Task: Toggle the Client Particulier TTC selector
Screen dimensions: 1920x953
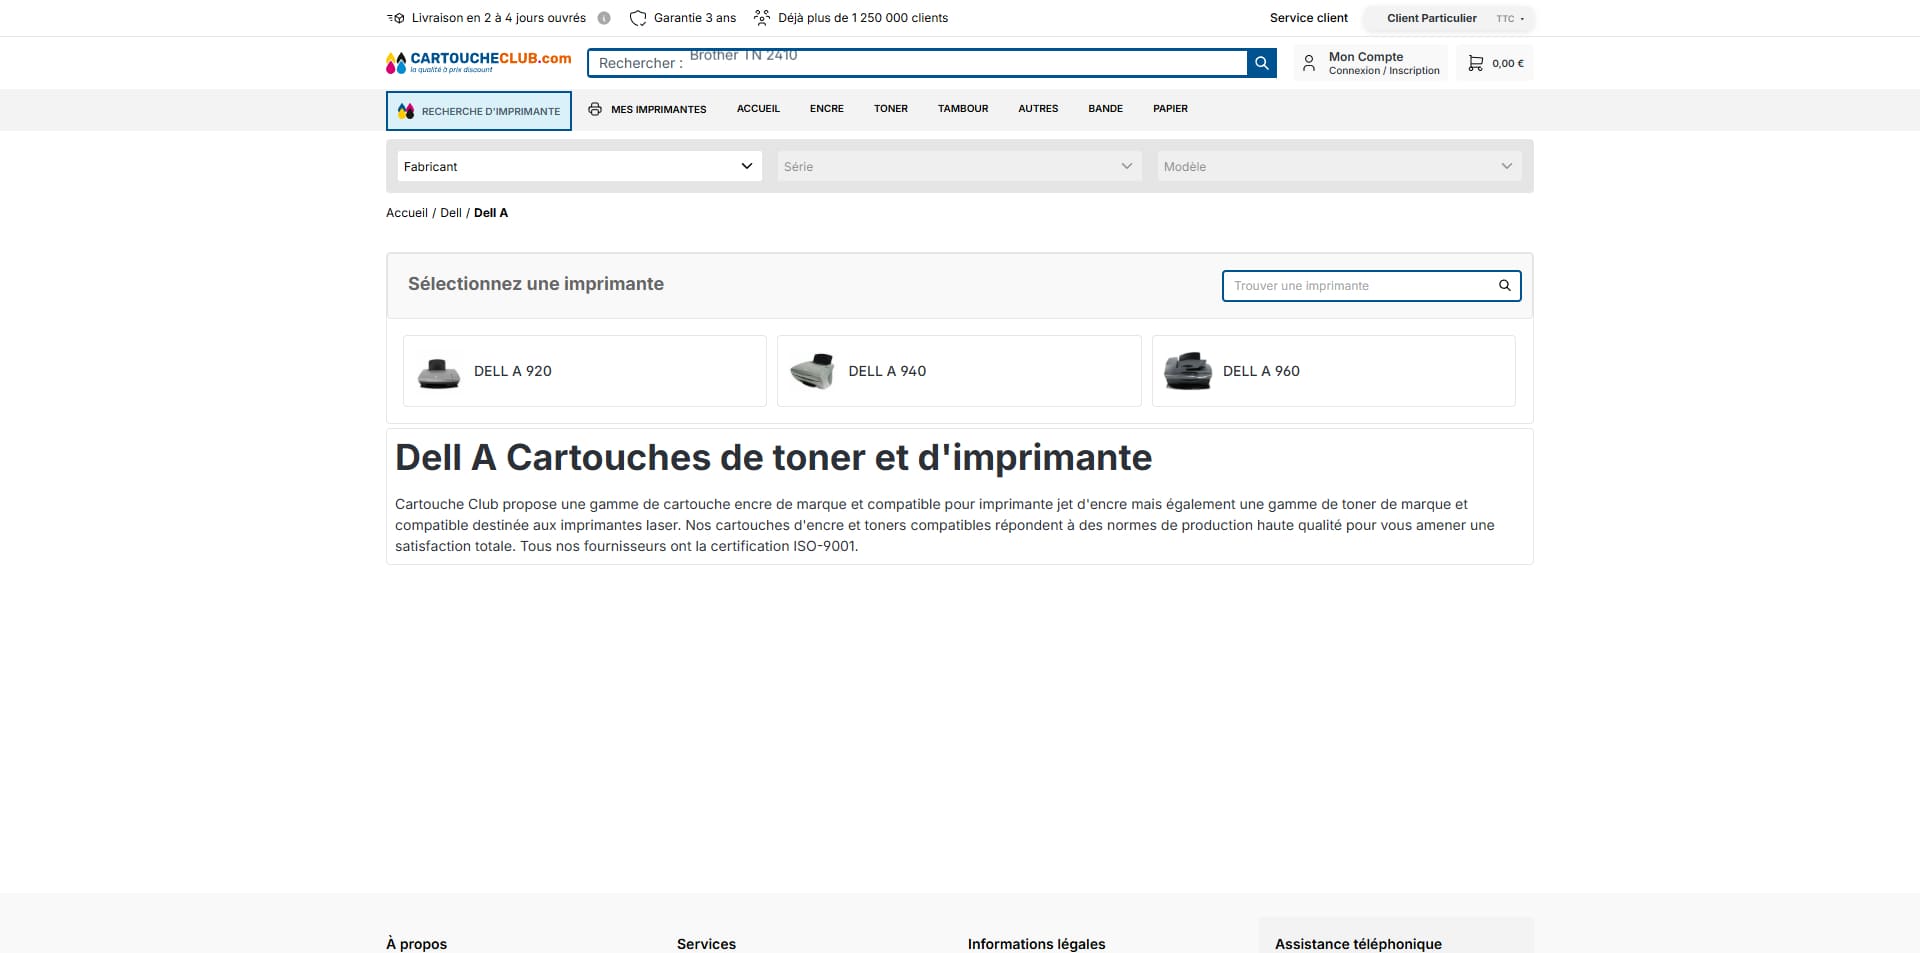Action: pyautogui.click(x=1449, y=18)
